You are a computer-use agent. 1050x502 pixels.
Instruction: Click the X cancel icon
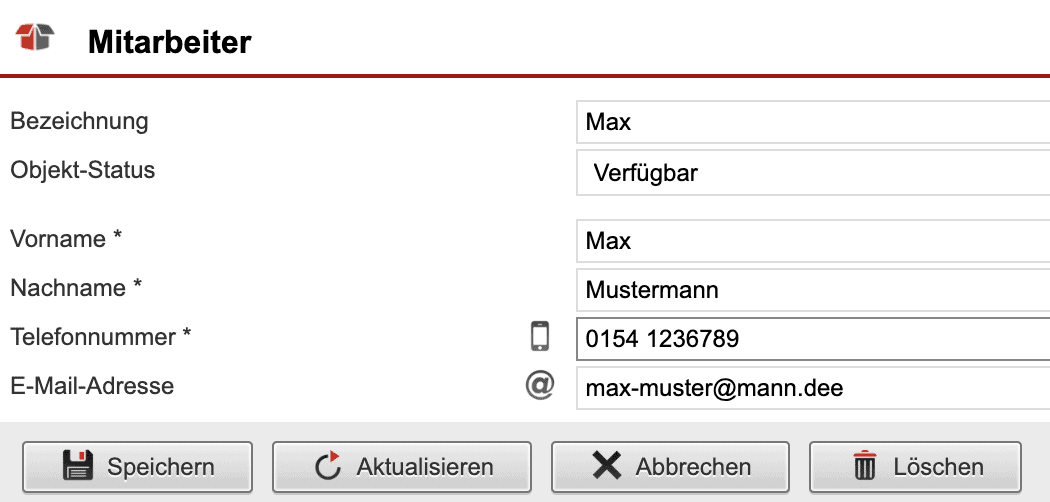coord(606,466)
